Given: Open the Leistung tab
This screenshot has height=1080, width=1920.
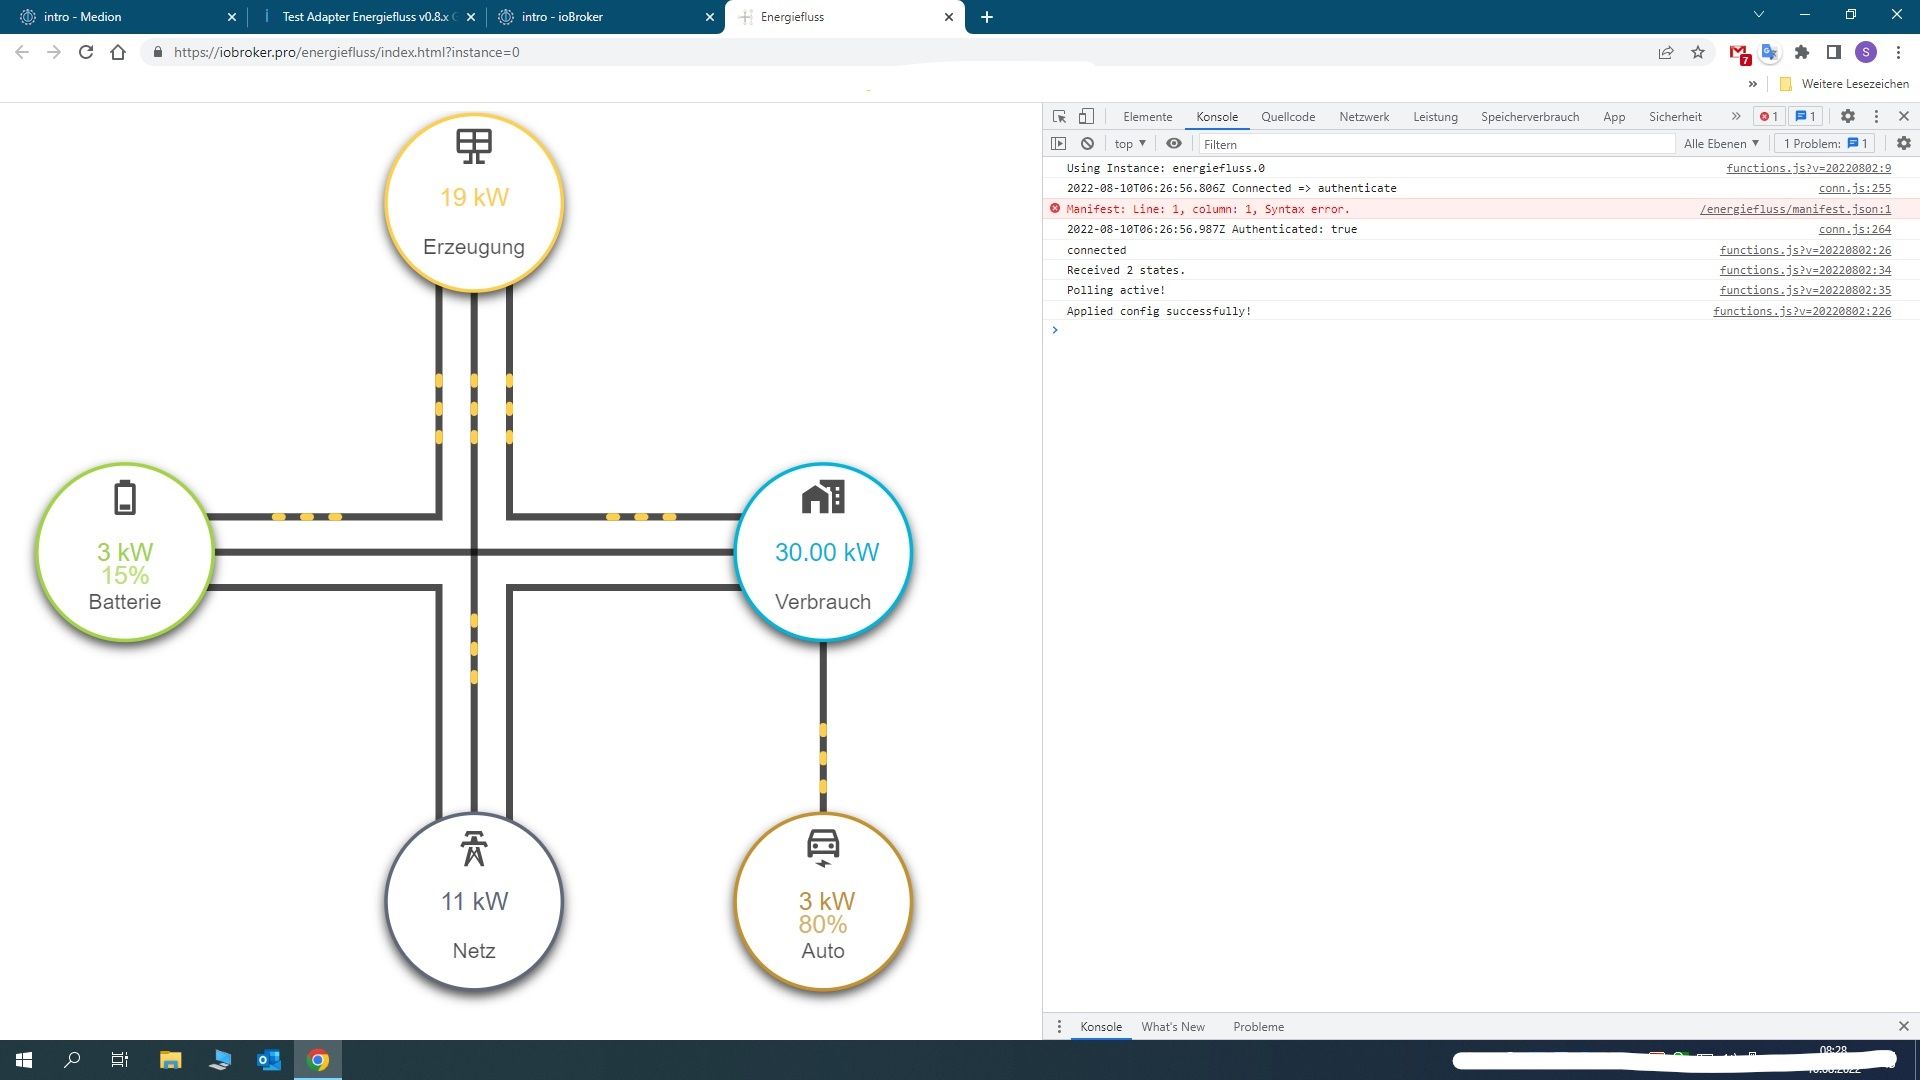Looking at the screenshot, I should [1435, 117].
